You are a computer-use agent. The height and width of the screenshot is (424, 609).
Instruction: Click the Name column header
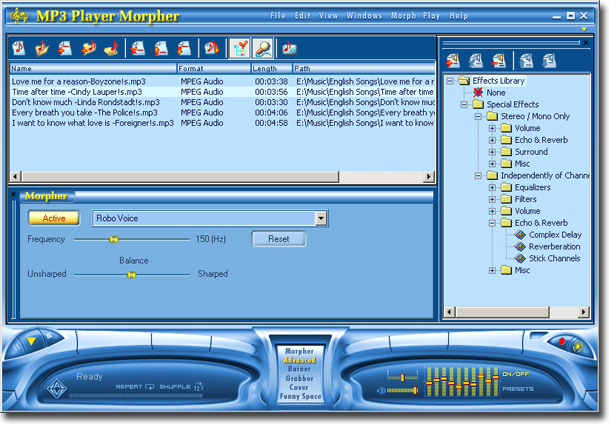coord(93,68)
